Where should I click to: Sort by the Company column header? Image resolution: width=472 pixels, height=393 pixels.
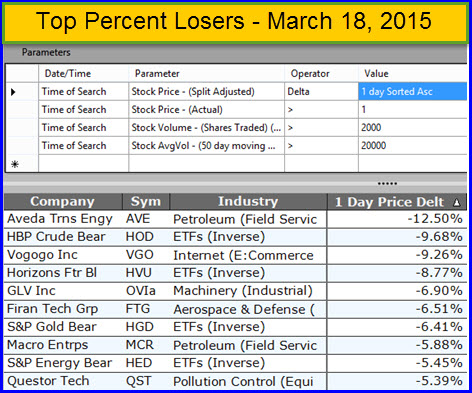(63, 202)
